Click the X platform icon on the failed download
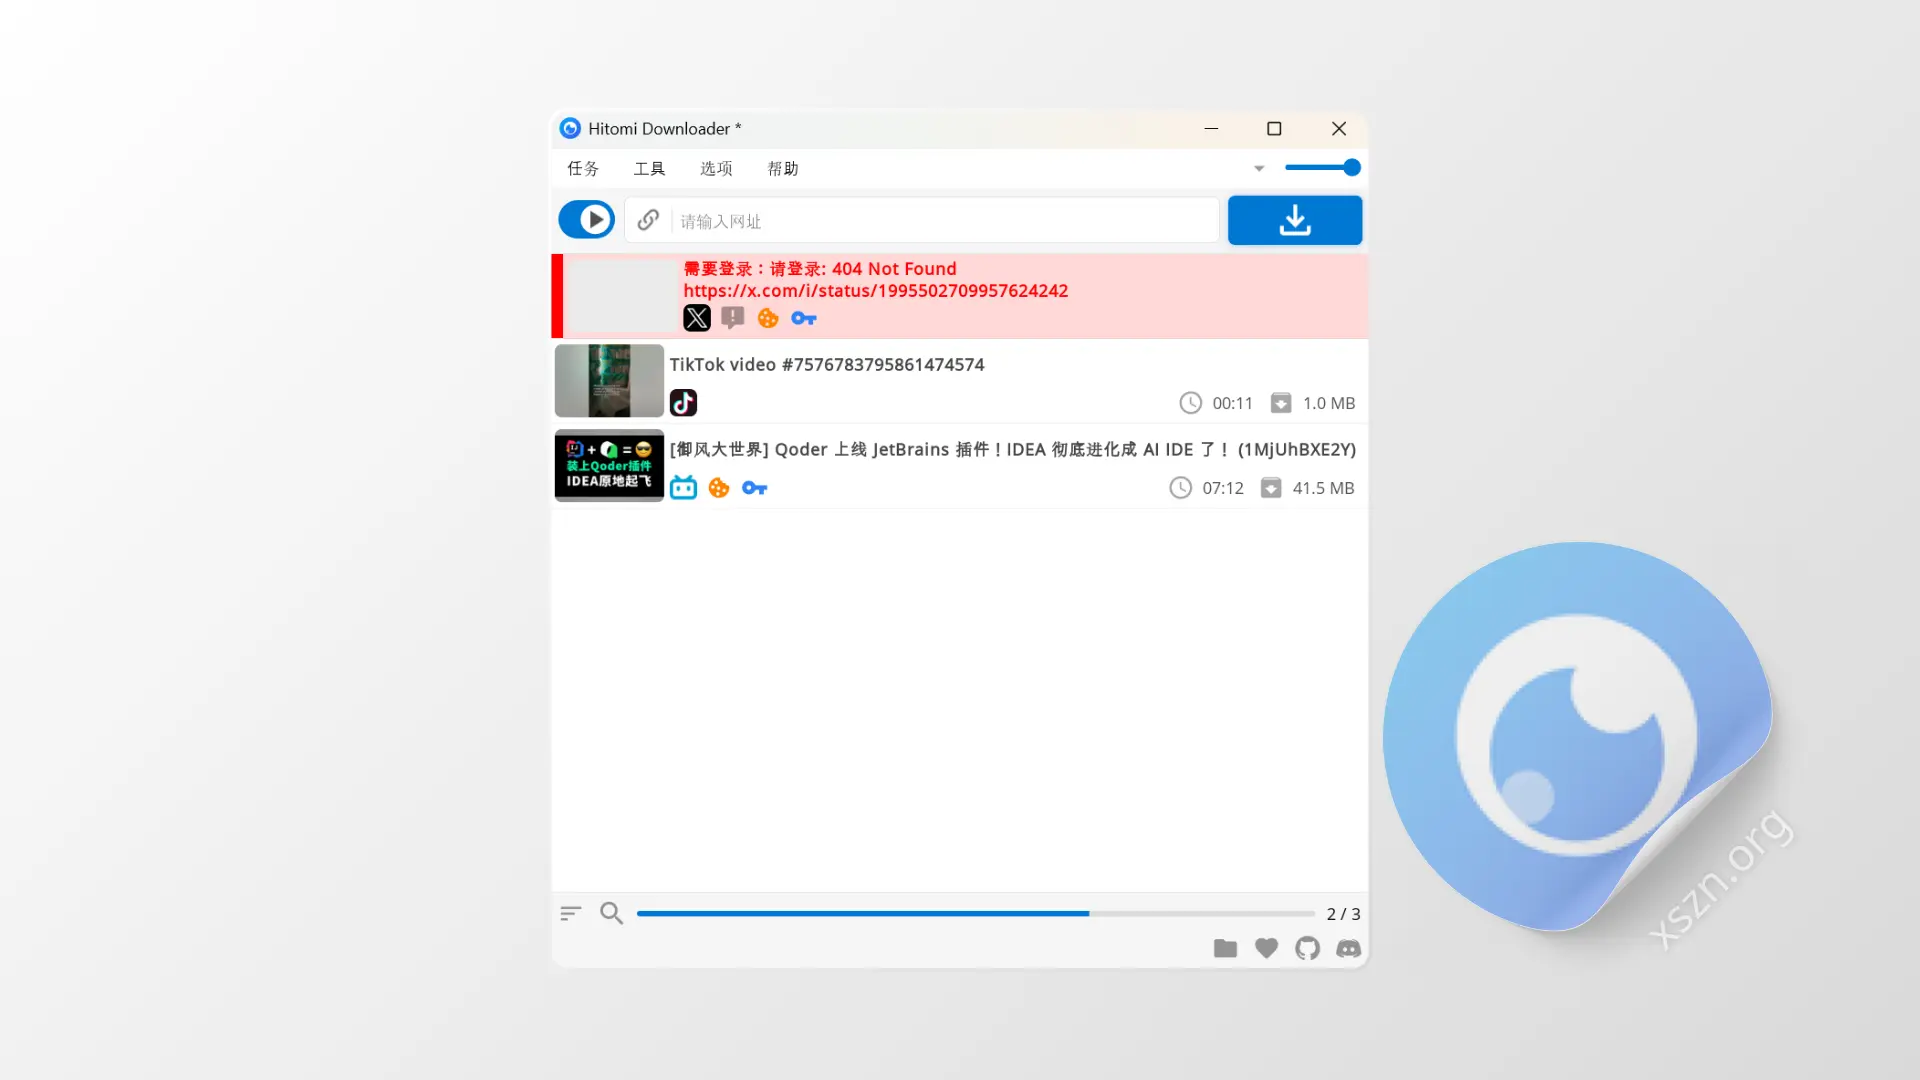This screenshot has width=1920, height=1080. (696, 318)
